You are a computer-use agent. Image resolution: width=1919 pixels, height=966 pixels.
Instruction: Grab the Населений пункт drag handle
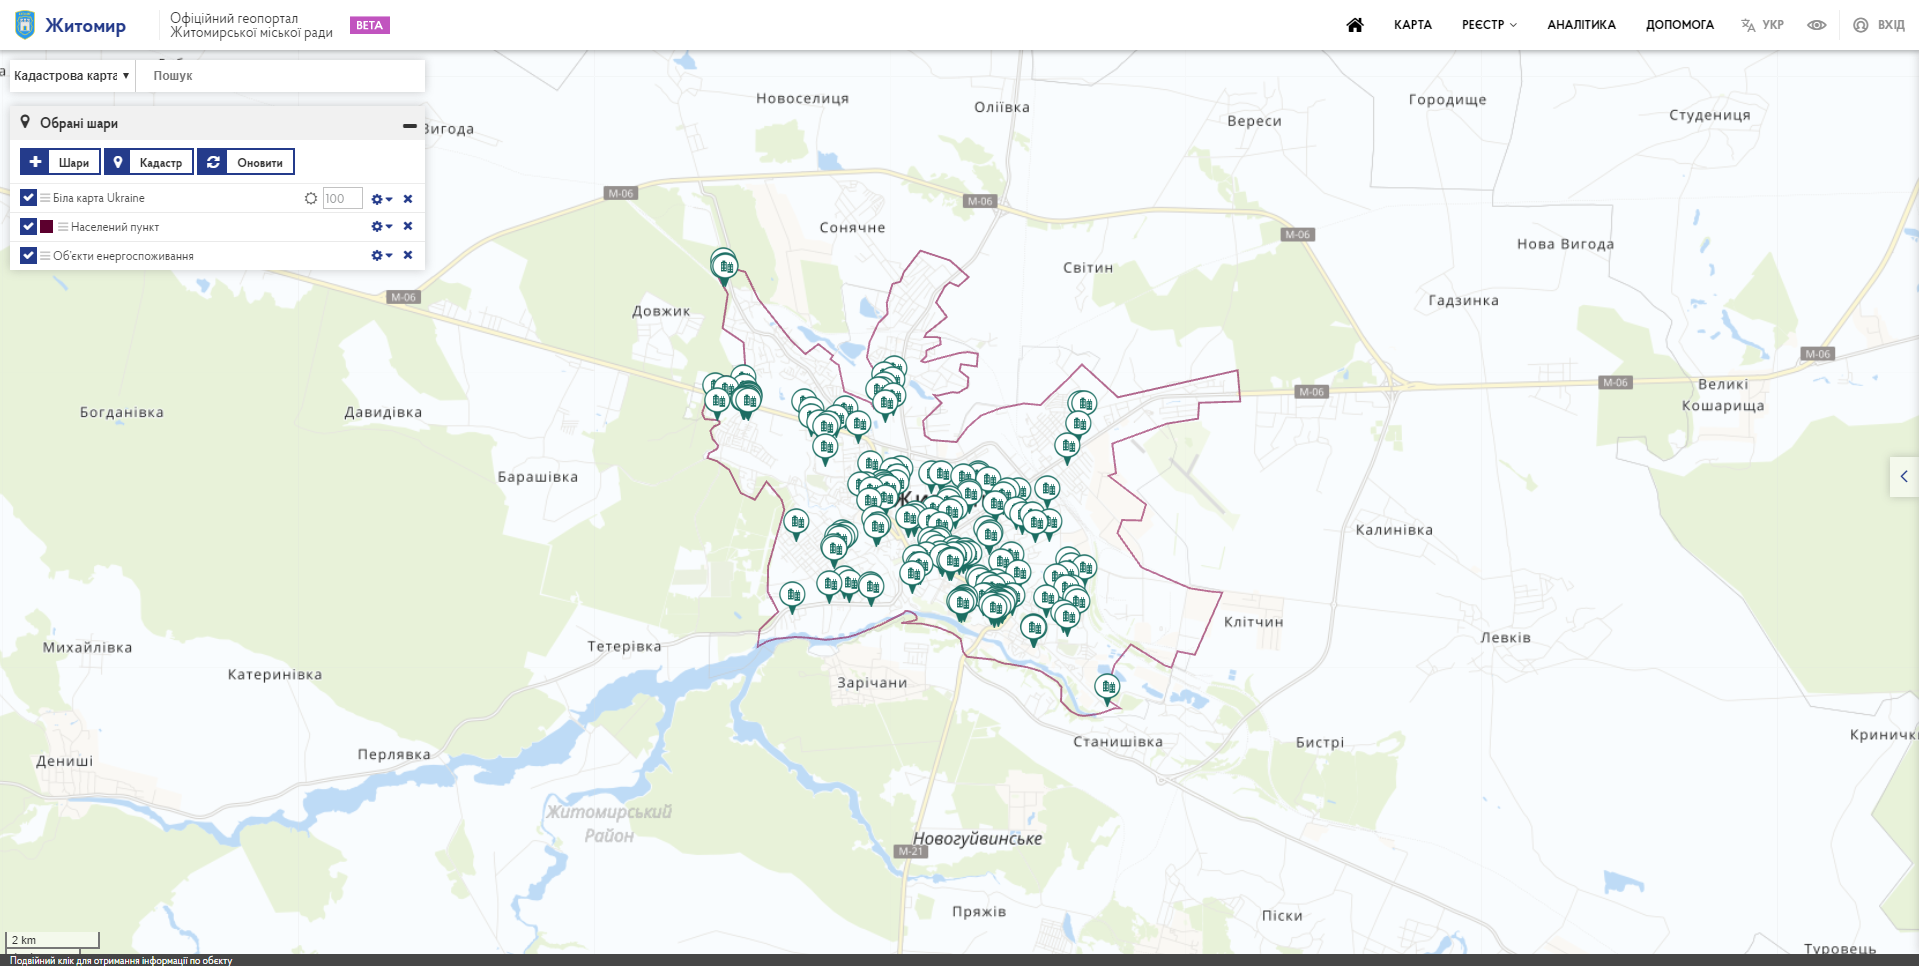pyautogui.click(x=63, y=227)
